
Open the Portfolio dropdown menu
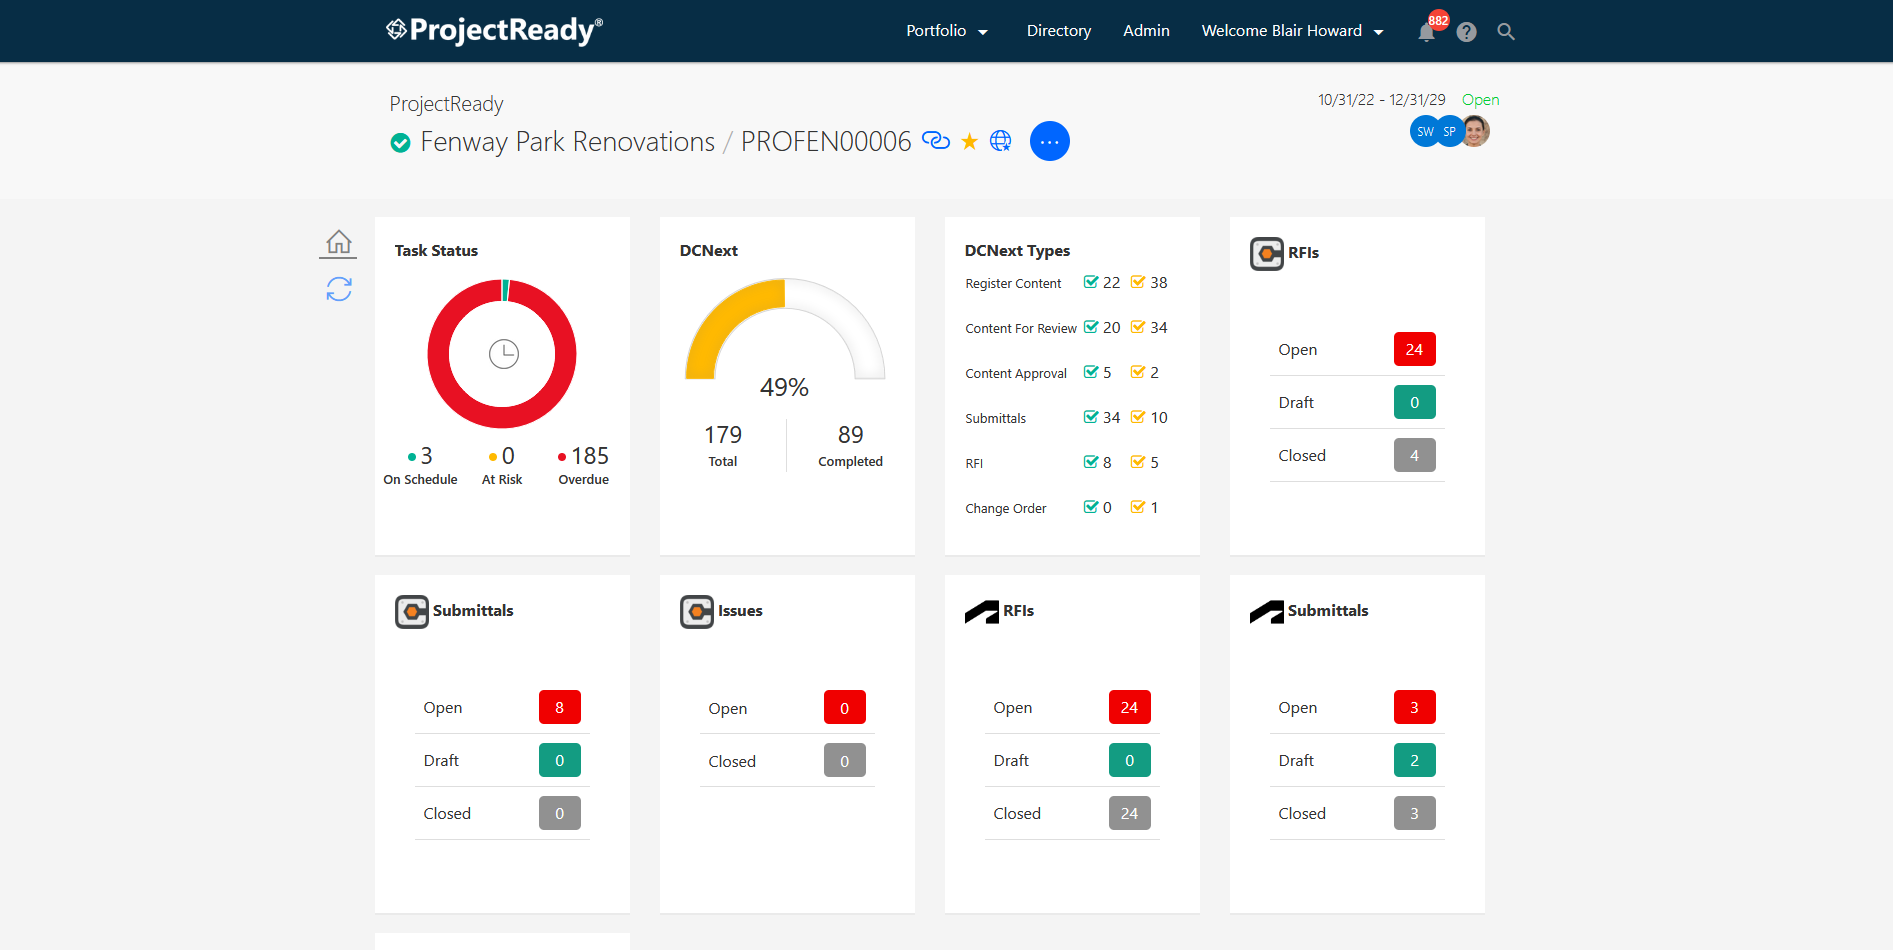click(947, 31)
